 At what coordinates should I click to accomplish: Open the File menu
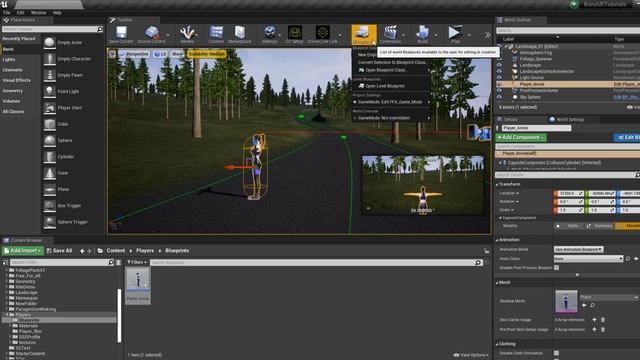(7, 13)
